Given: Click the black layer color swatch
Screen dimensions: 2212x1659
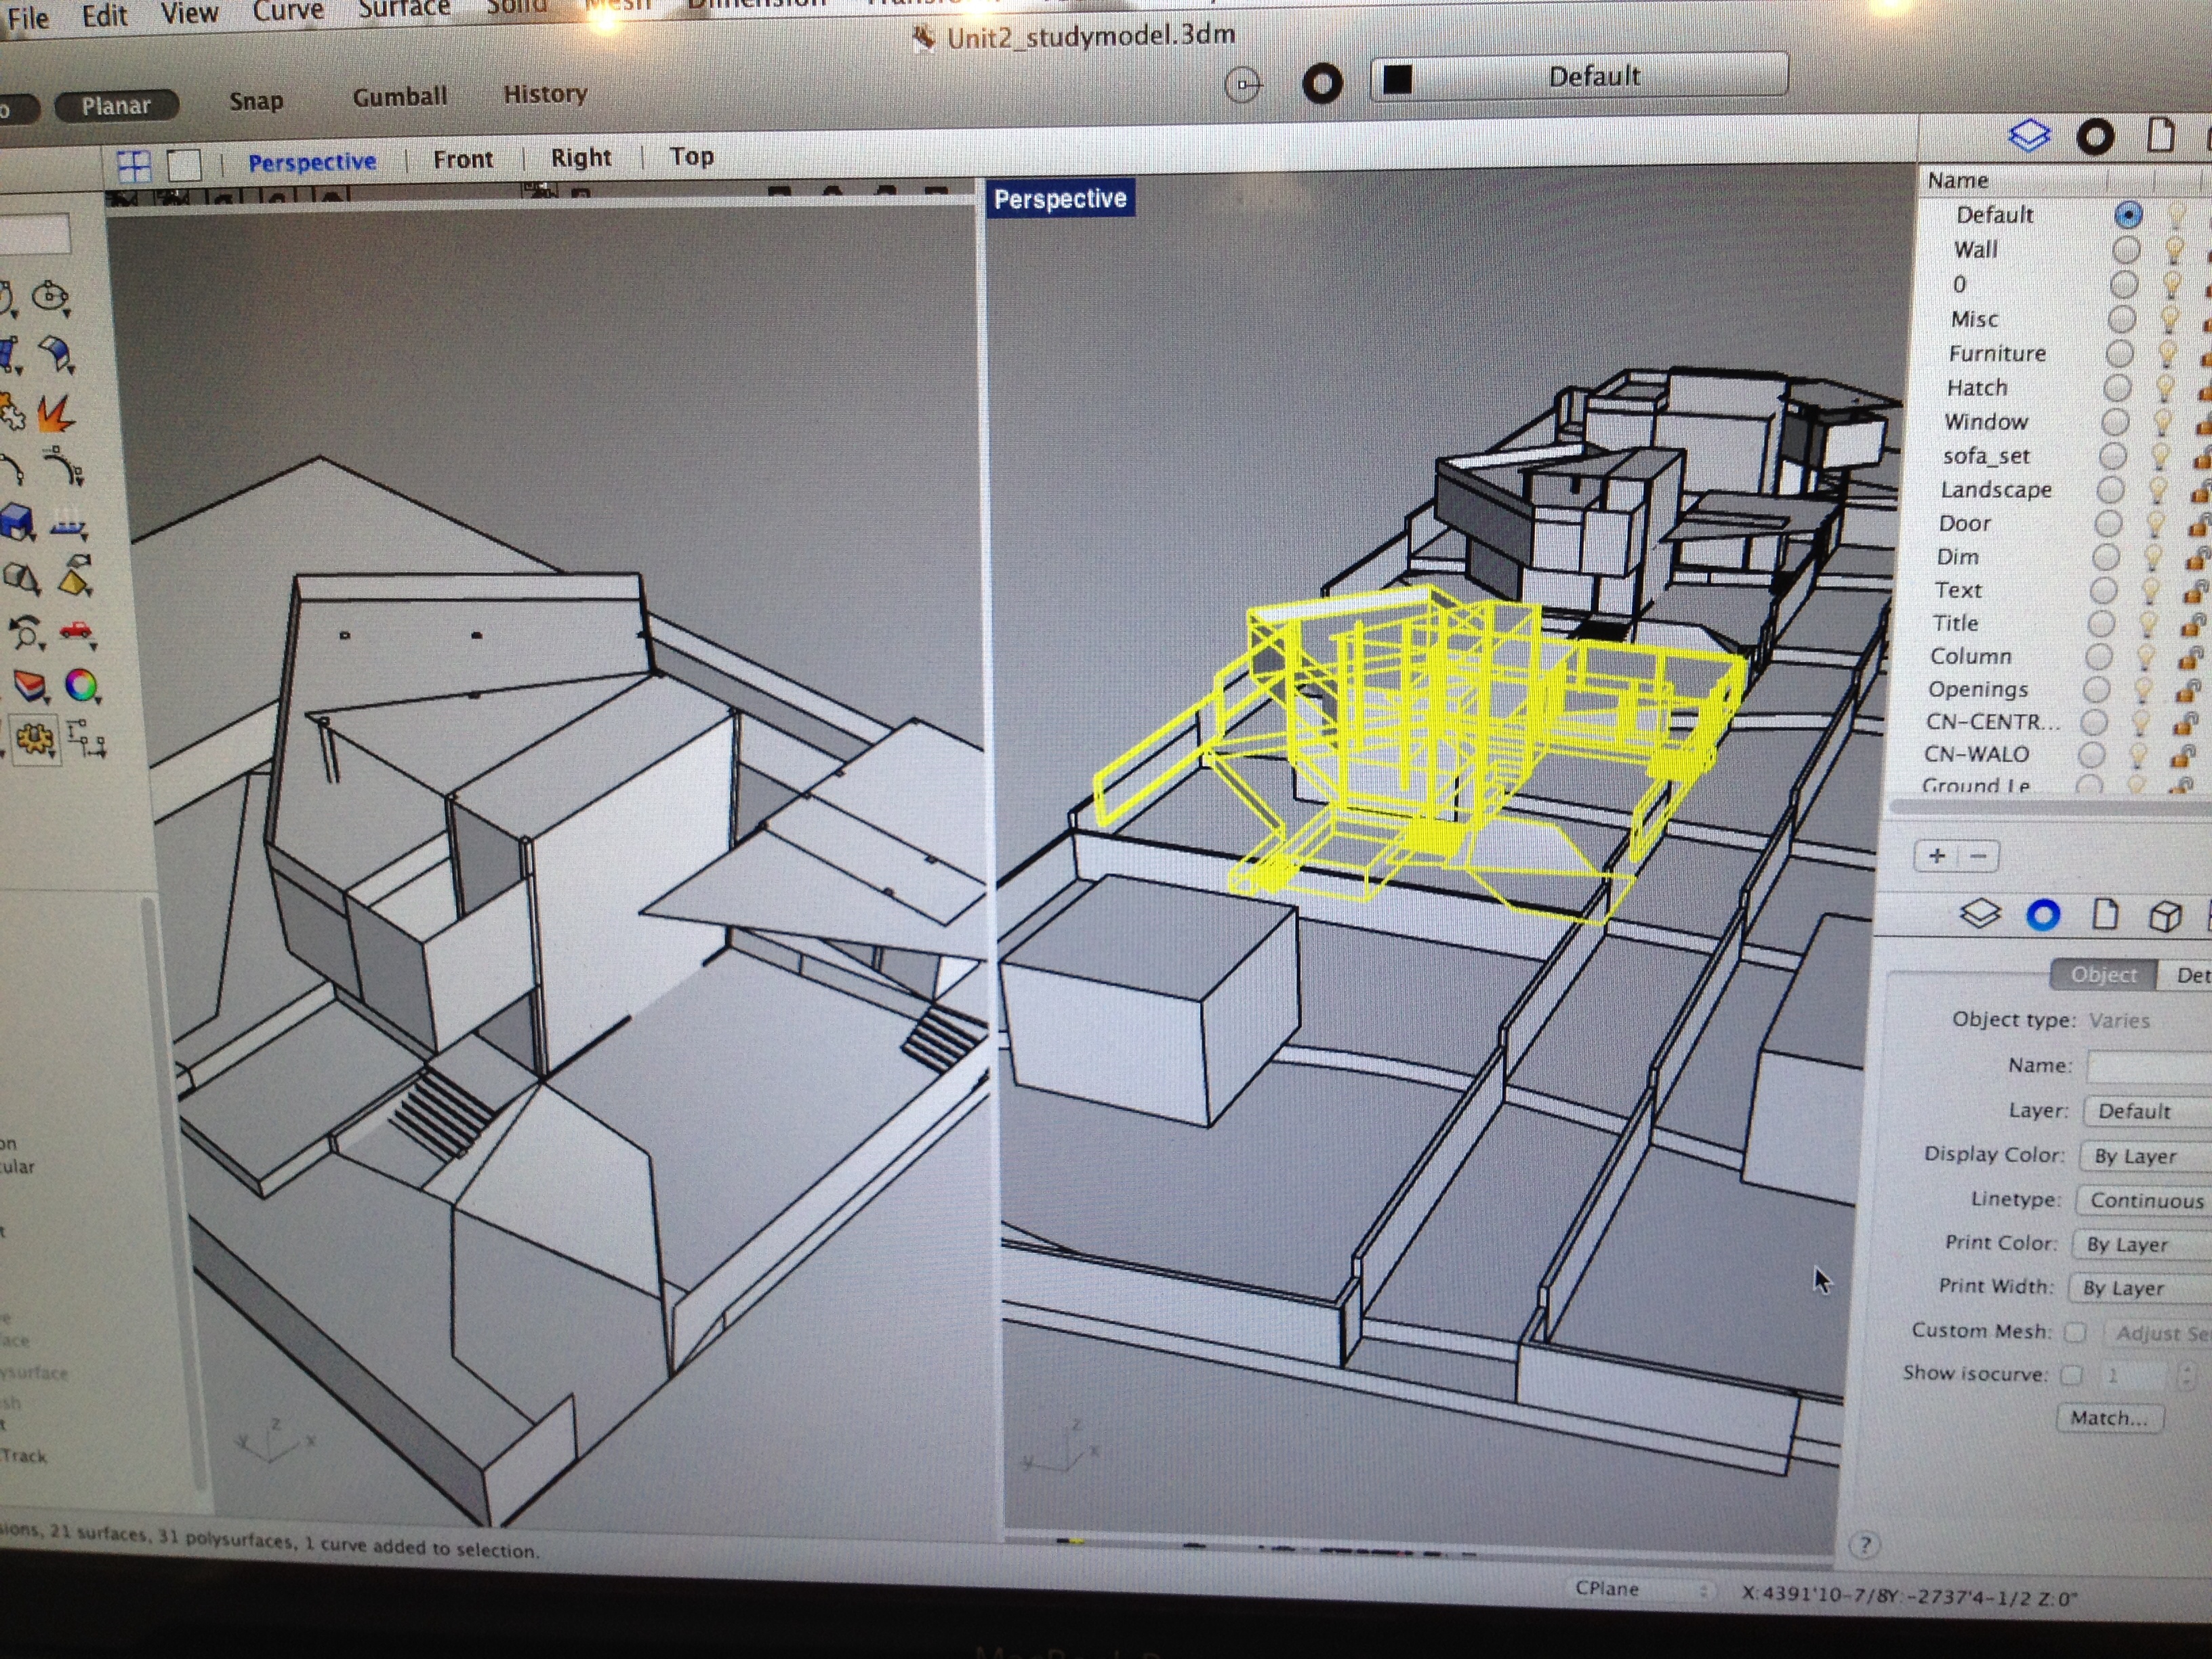Looking at the screenshot, I should tap(1397, 79).
